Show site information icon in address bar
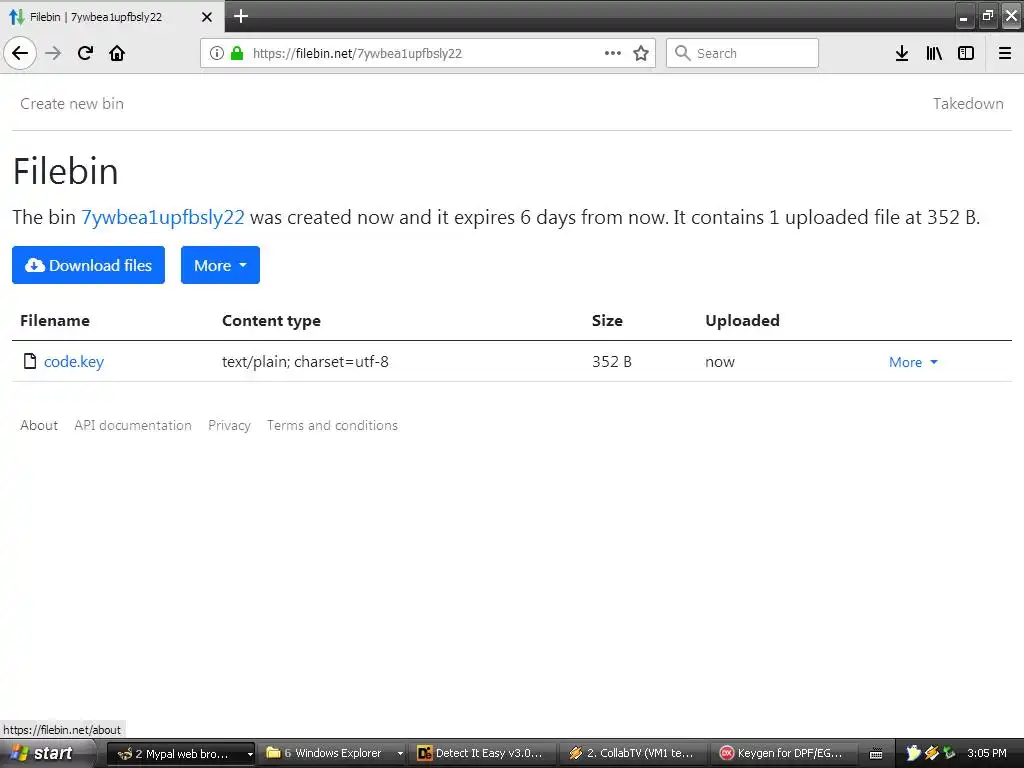The width and height of the screenshot is (1024, 768). point(217,53)
